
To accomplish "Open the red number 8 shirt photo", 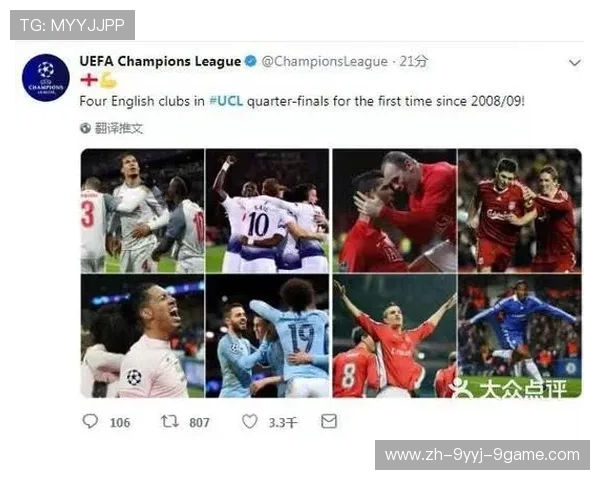I will (395, 336).
